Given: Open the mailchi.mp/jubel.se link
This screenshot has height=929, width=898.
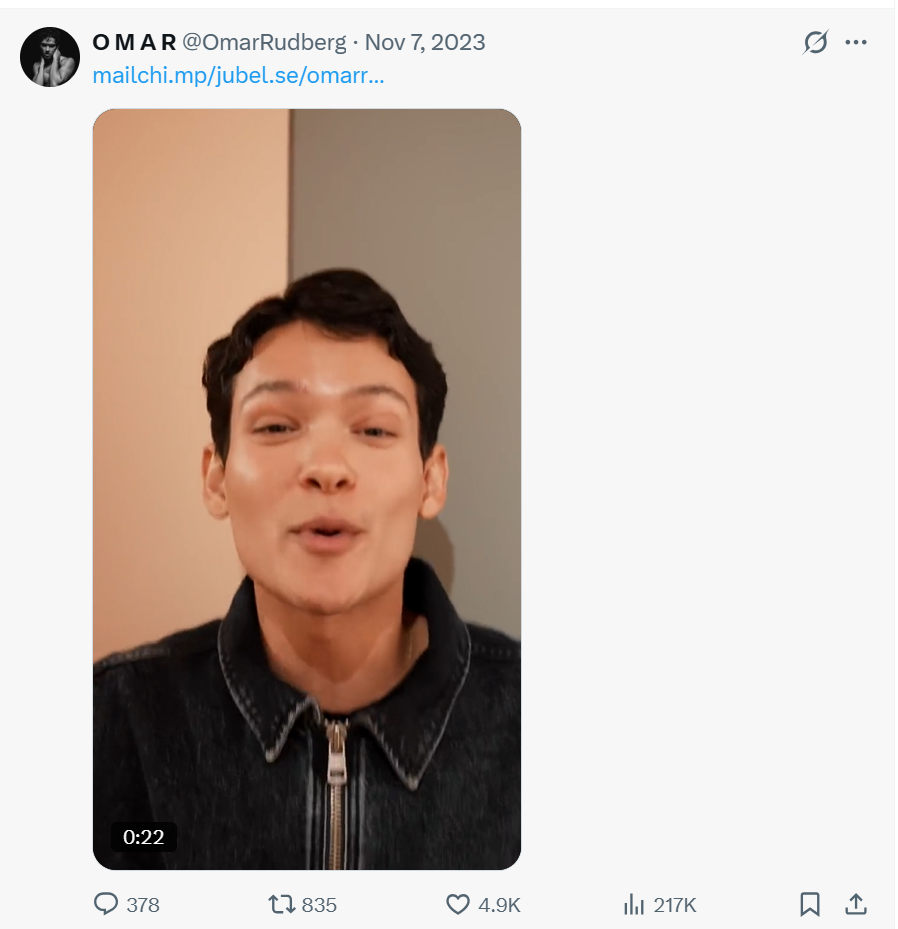Looking at the screenshot, I should point(238,75).
